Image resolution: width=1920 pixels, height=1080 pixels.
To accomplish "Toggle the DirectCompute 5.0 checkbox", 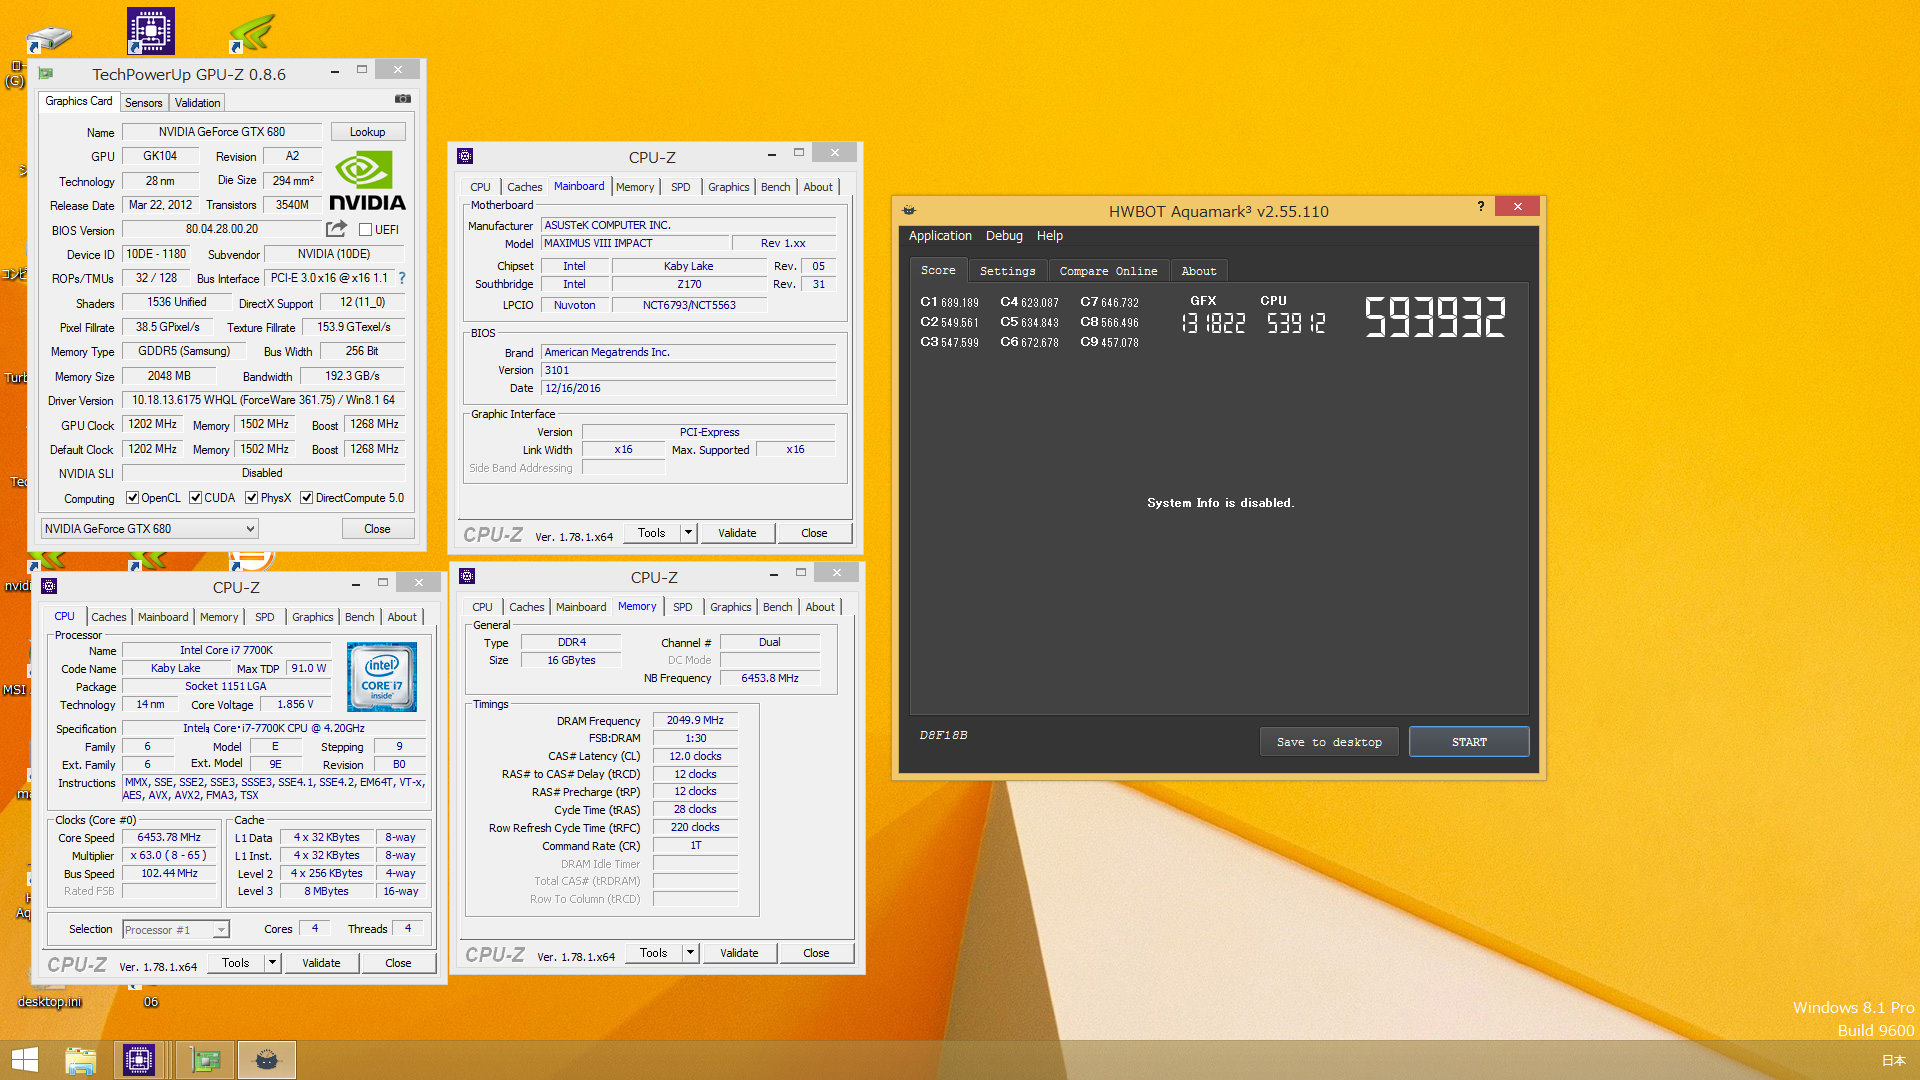I will click(x=307, y=498).
